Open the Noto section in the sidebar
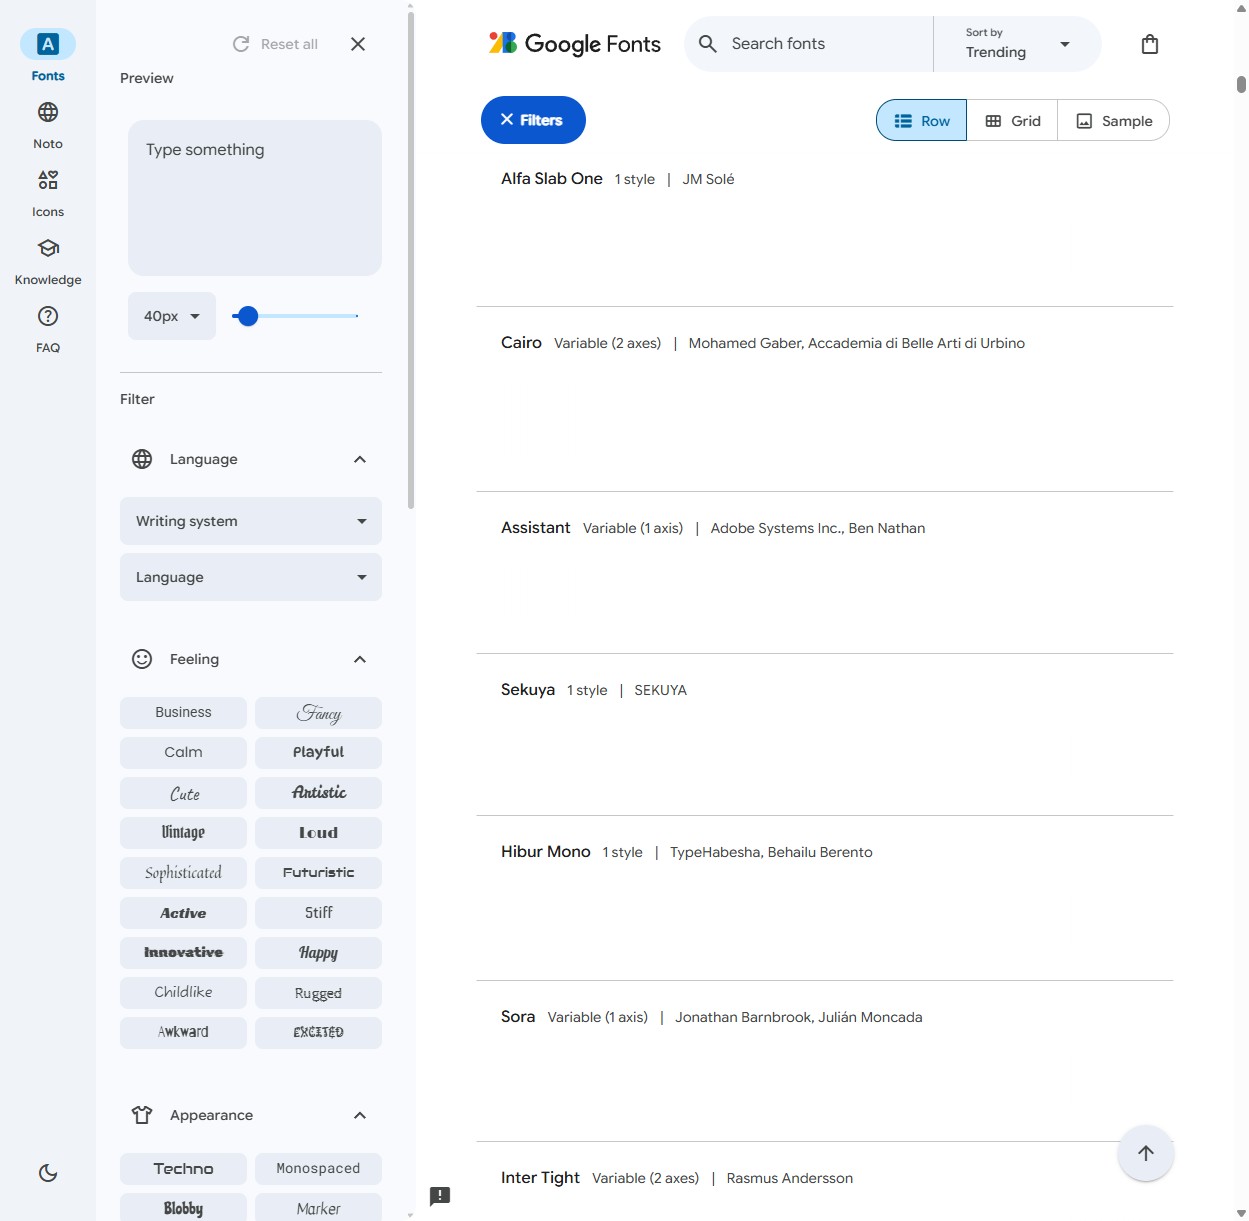This screenshot has height=1221, width=1249. (48, 125)
